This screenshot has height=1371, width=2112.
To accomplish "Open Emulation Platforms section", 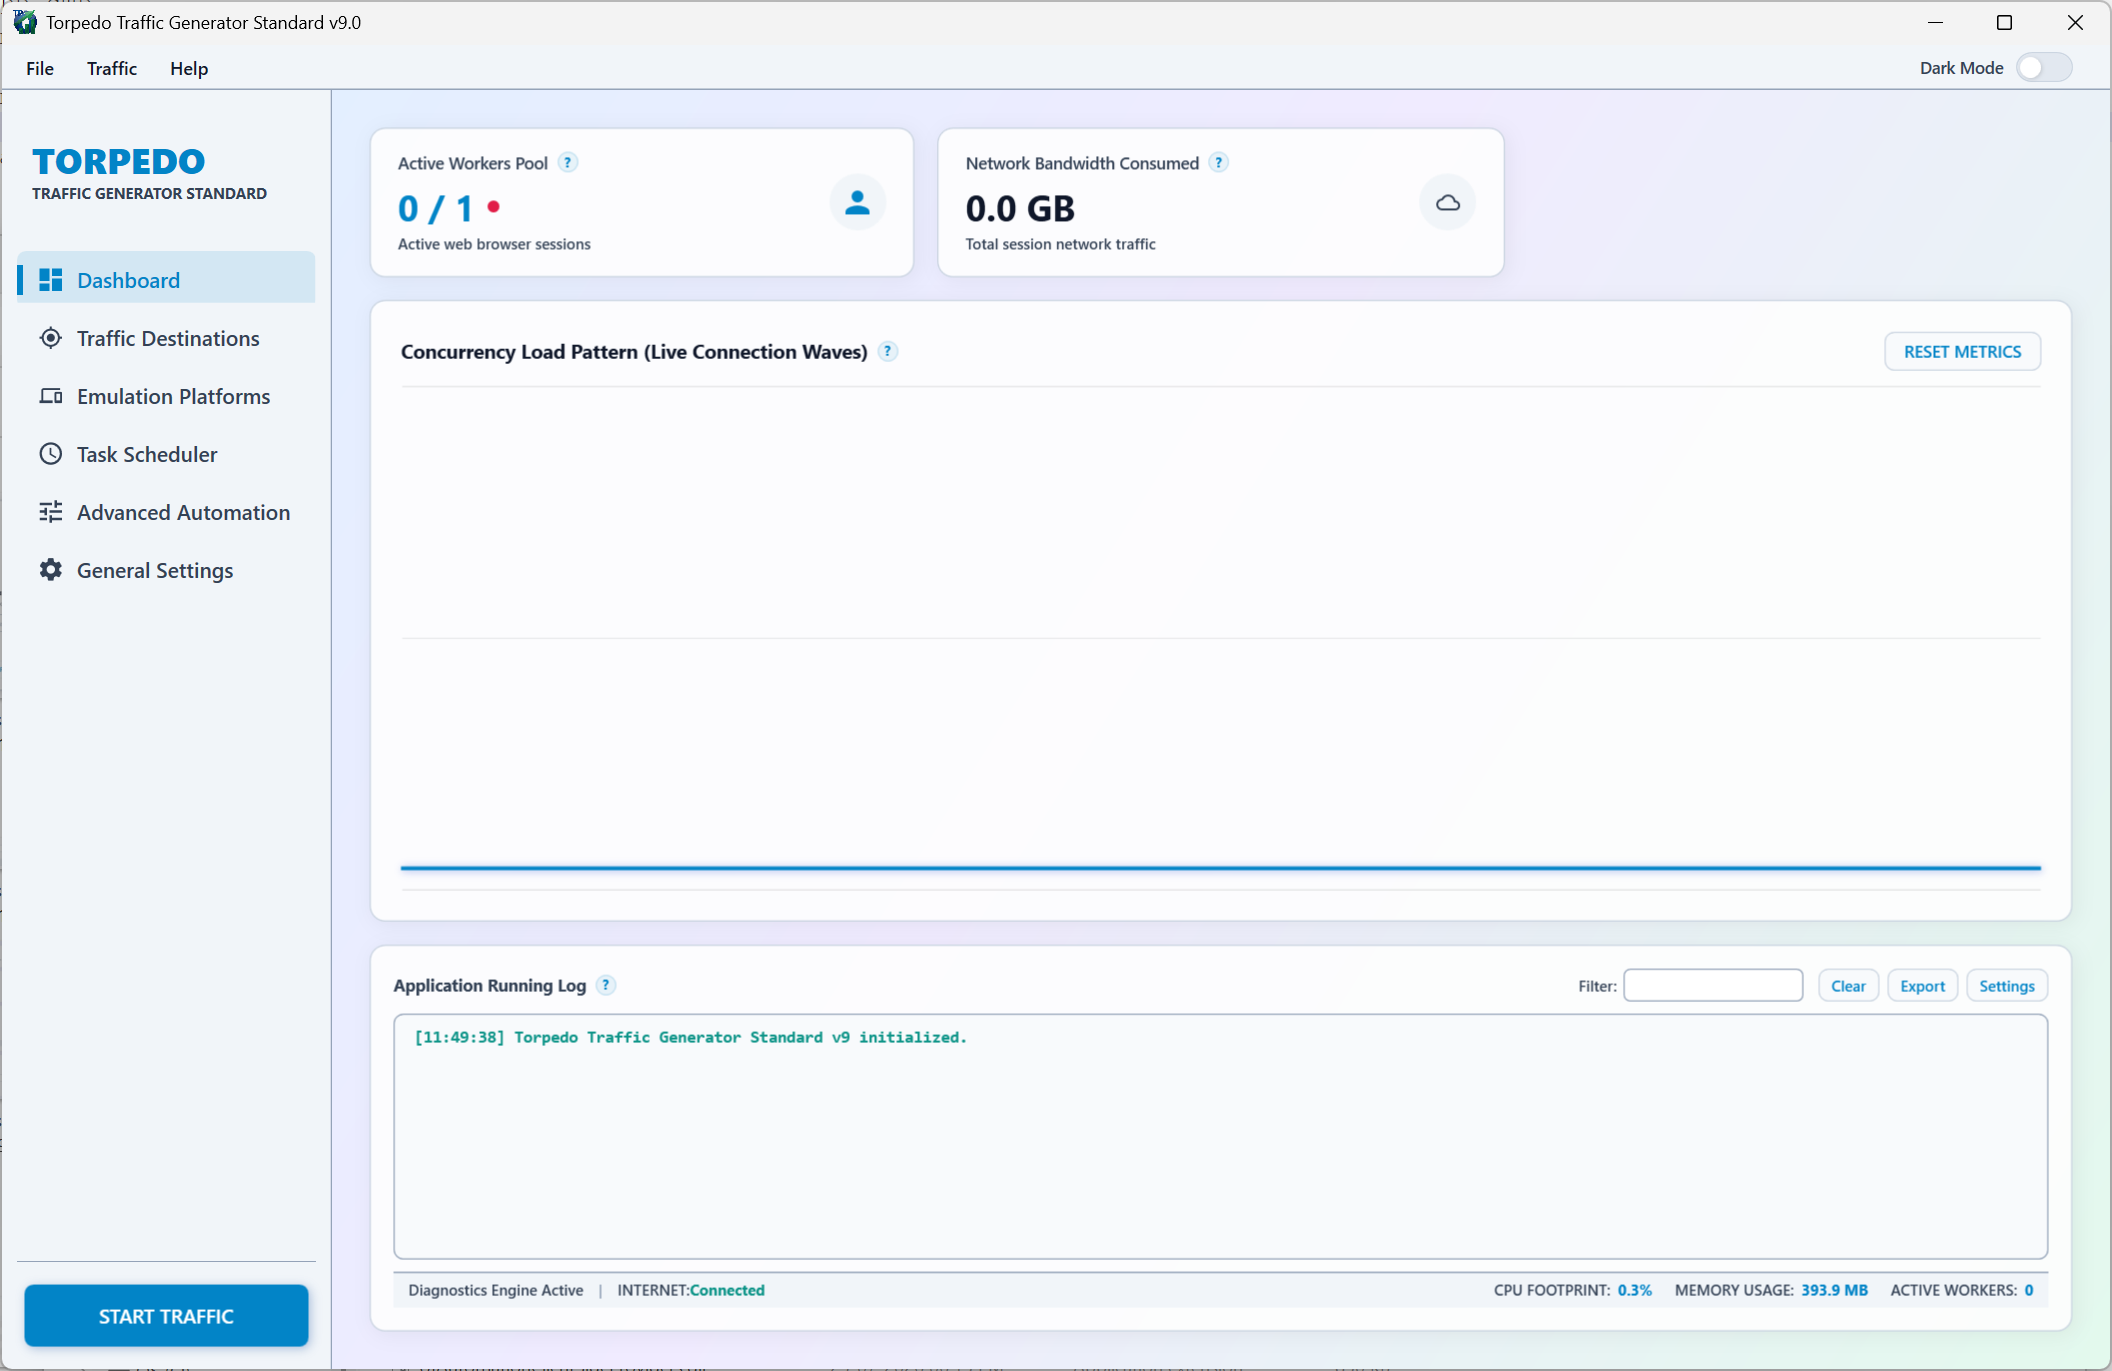I will pos(166,396).
